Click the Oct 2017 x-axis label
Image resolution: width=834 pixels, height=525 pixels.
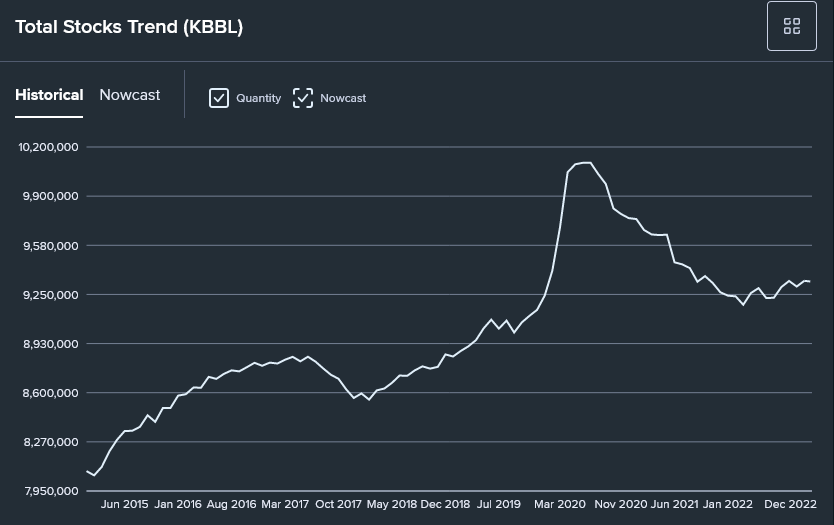338,504
